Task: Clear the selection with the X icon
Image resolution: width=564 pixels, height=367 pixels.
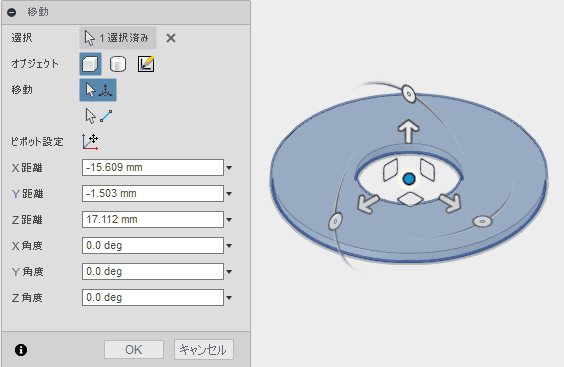Action: [171, 38]
